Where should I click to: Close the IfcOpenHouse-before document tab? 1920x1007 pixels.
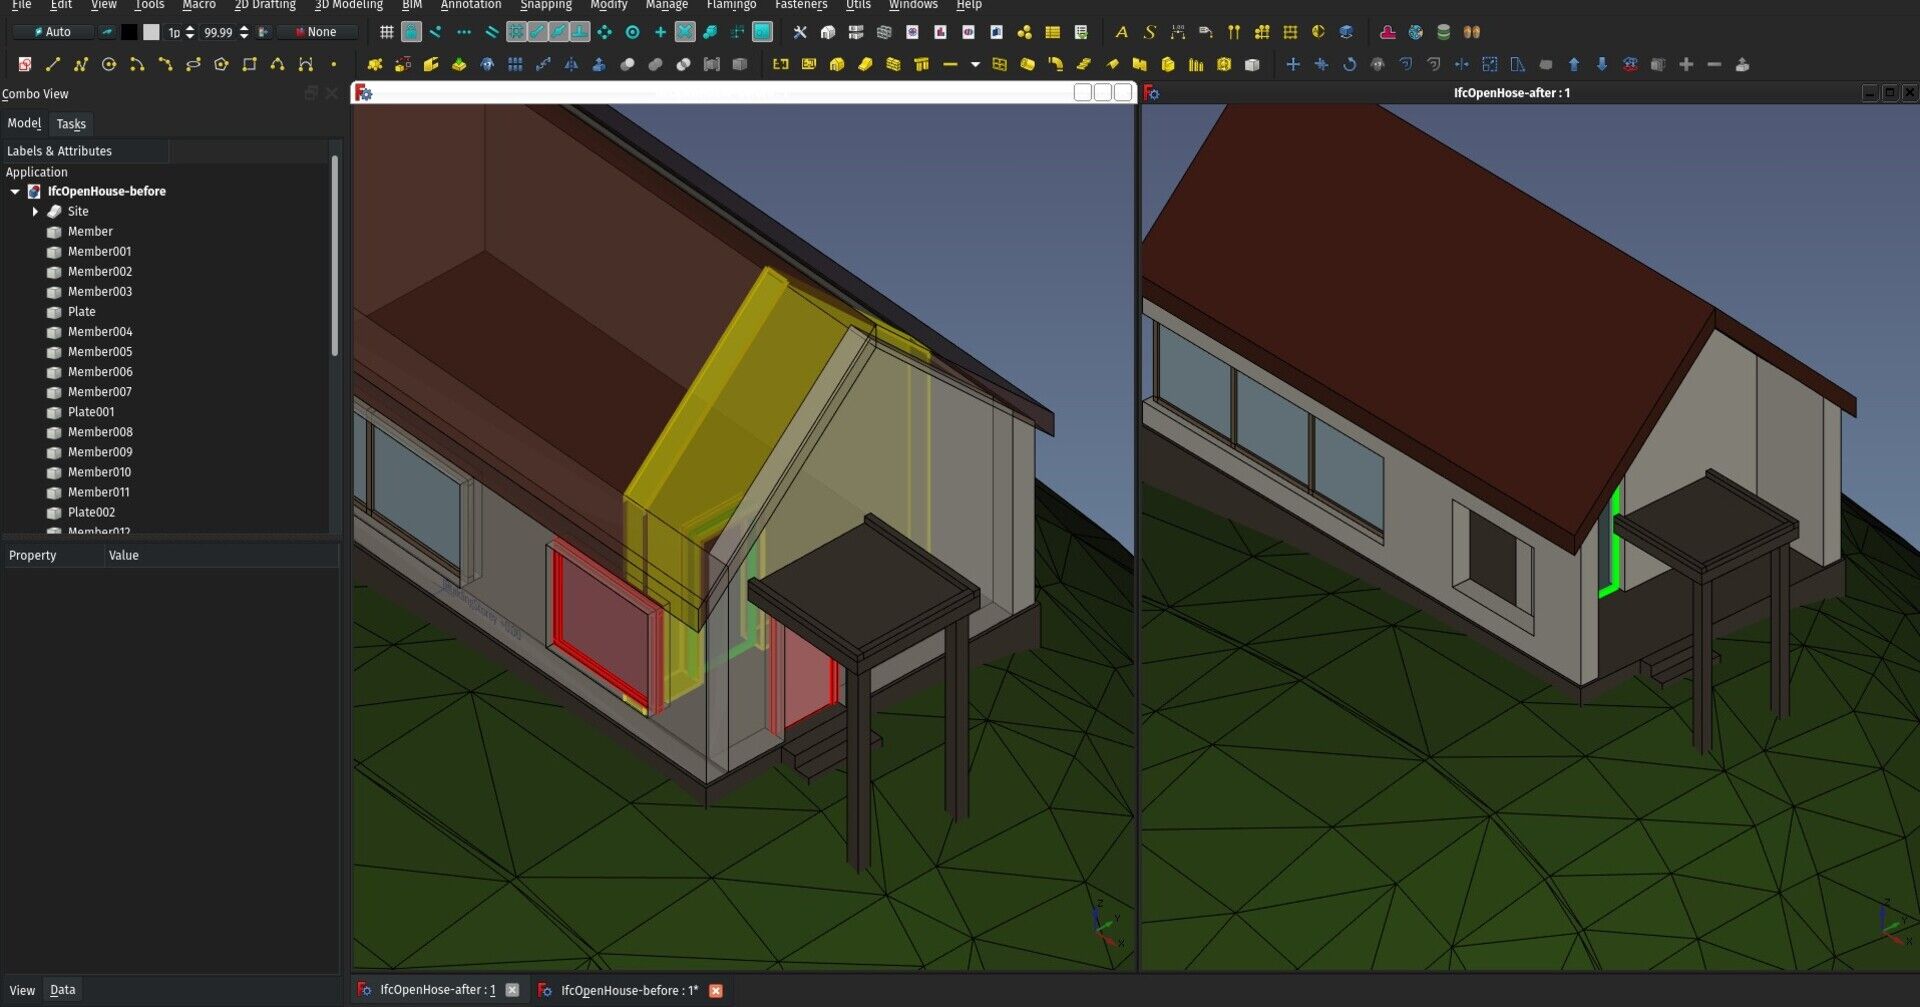tap(716, 990)
